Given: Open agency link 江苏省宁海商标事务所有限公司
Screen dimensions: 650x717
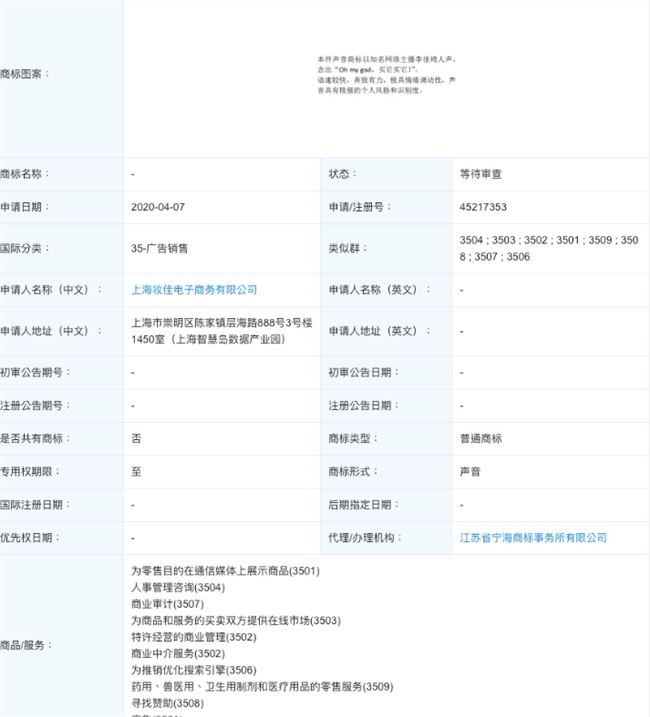Looking at the screenshot, I should click(533, 538).
